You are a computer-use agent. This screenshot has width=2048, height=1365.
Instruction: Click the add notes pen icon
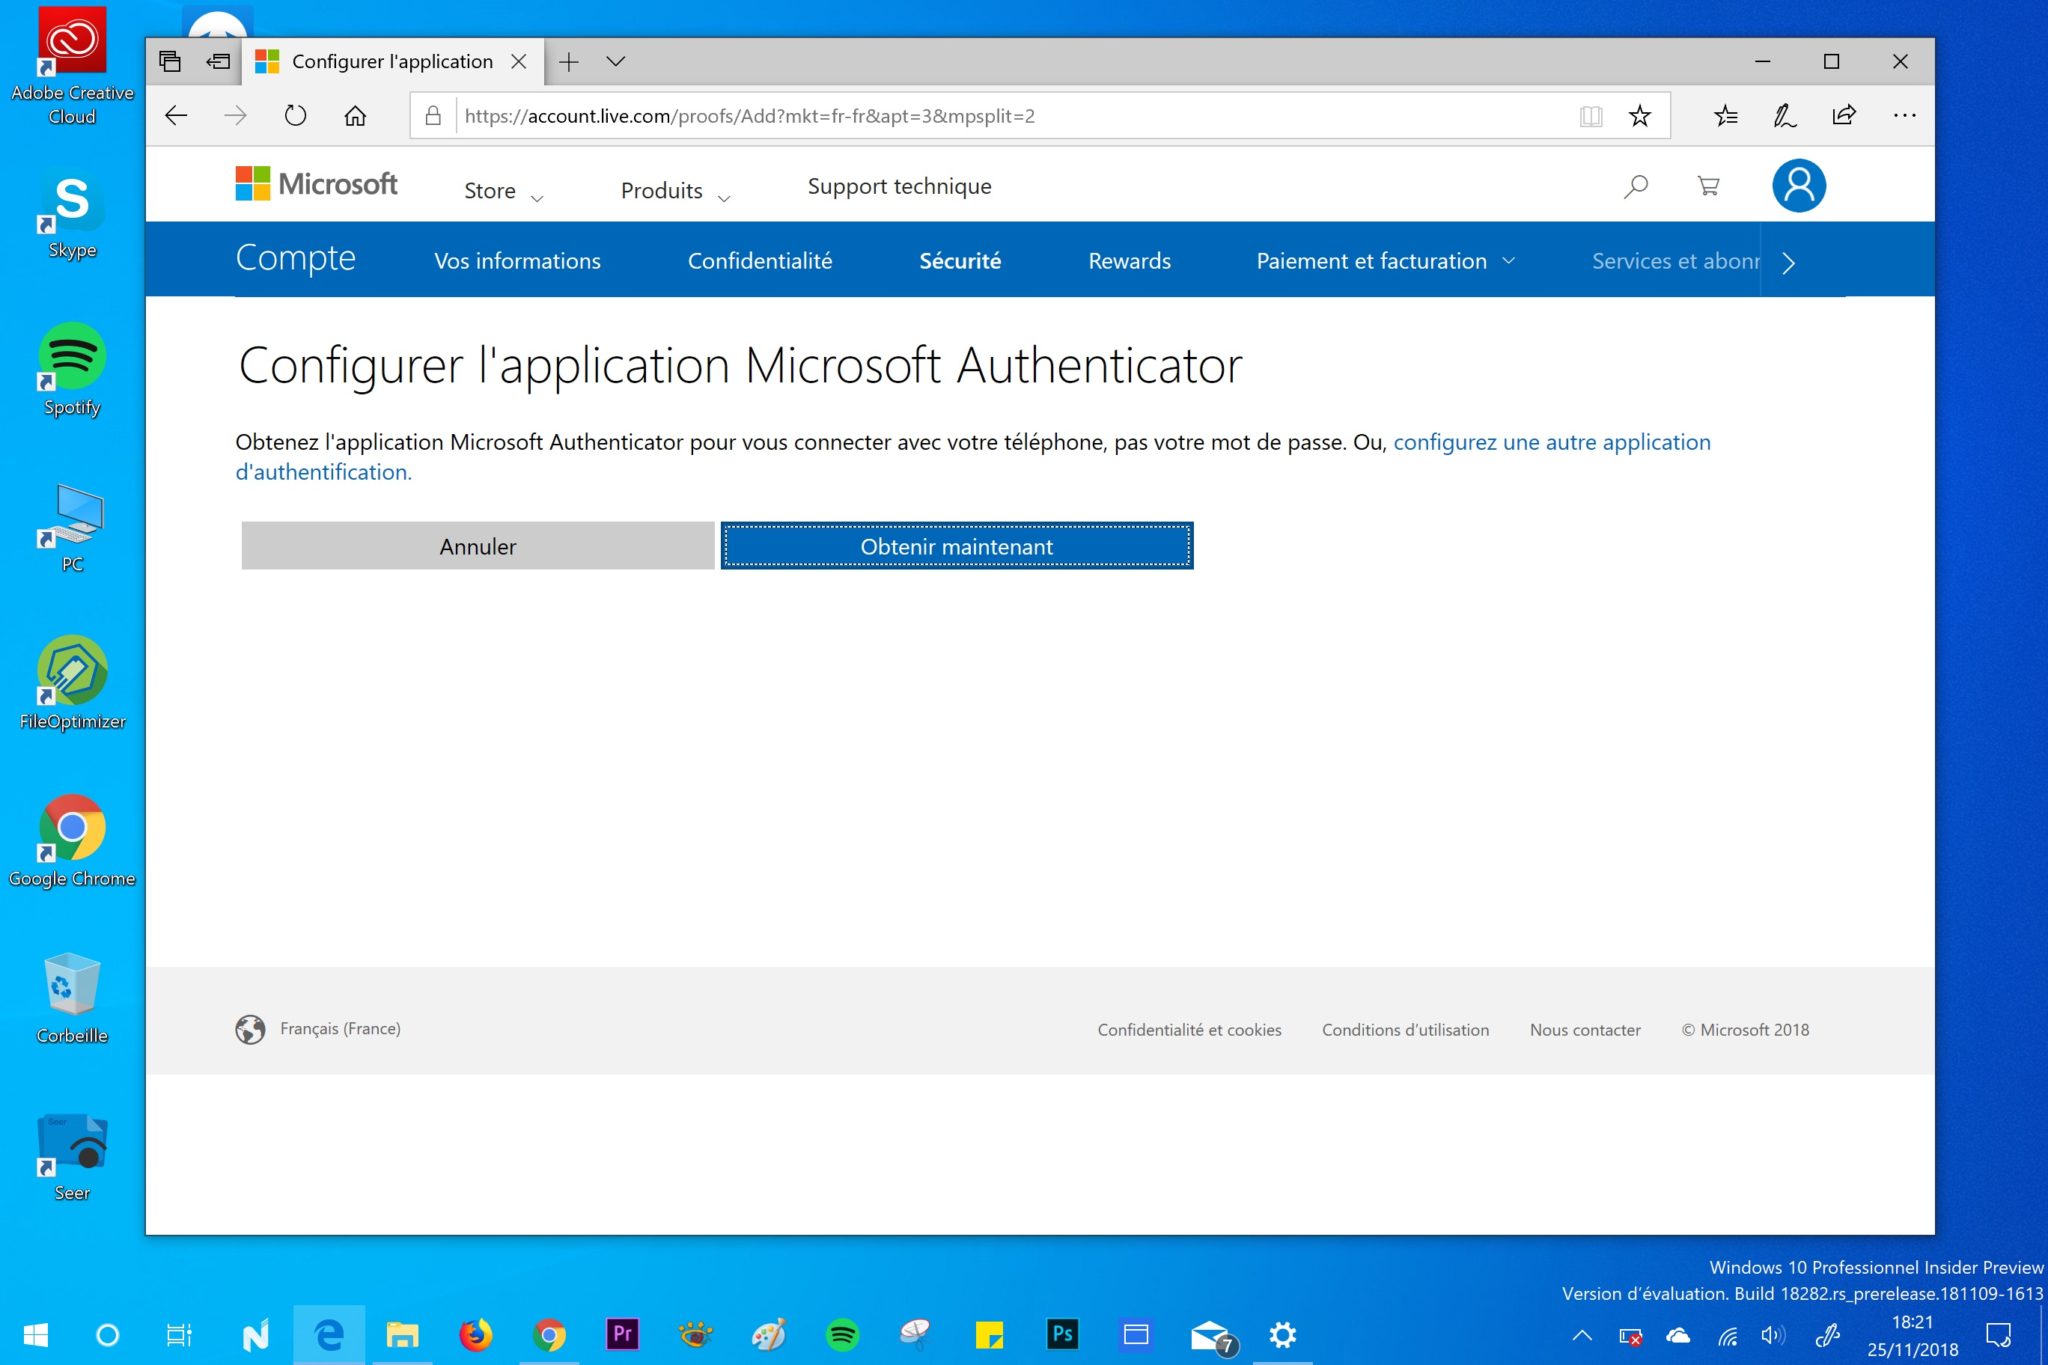1785,116
